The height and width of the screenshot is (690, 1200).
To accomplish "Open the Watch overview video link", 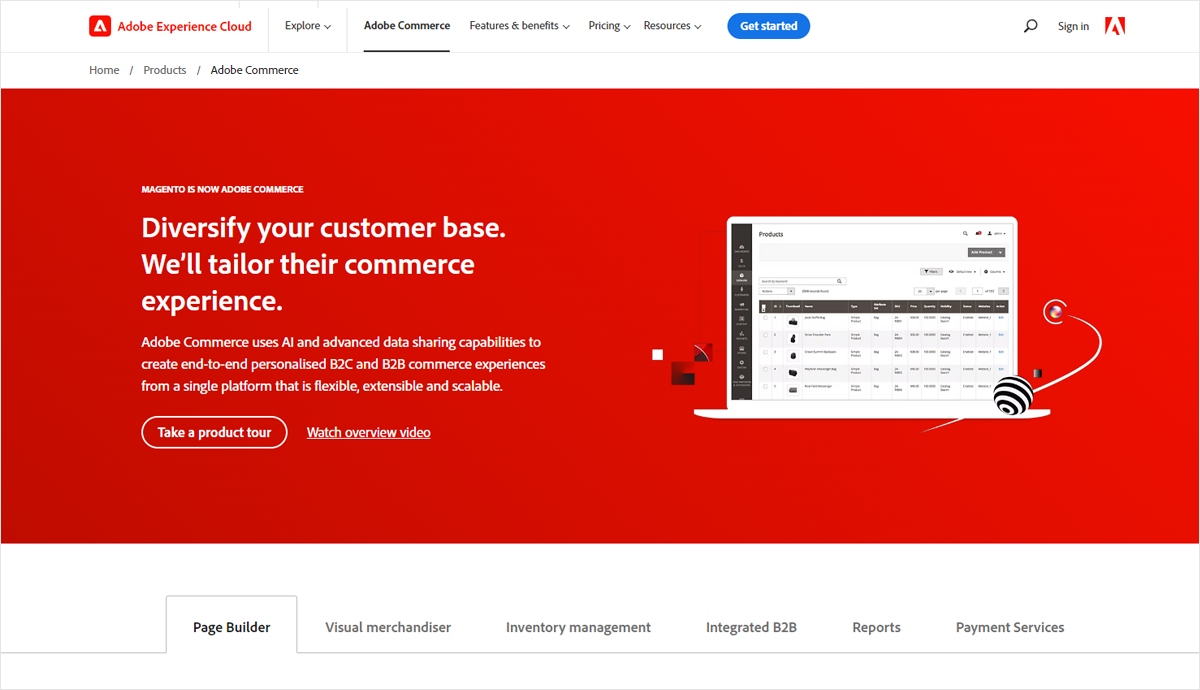I will (x=369, y=432).
